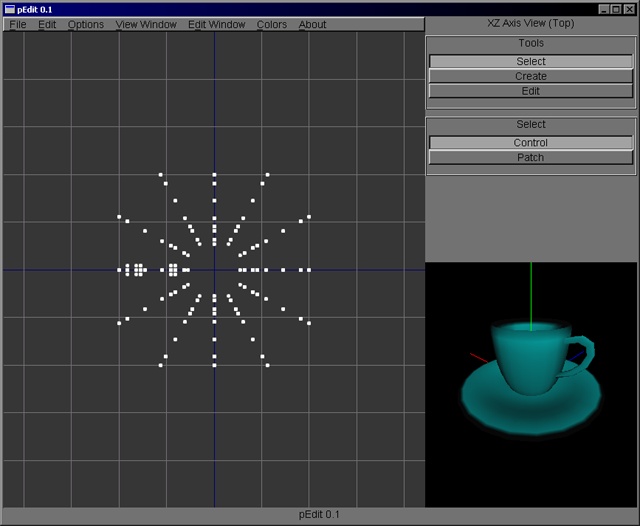The width and height of the screenshot is (640, 526).
Task: Open the File menu
Action: tap(18, 24)
